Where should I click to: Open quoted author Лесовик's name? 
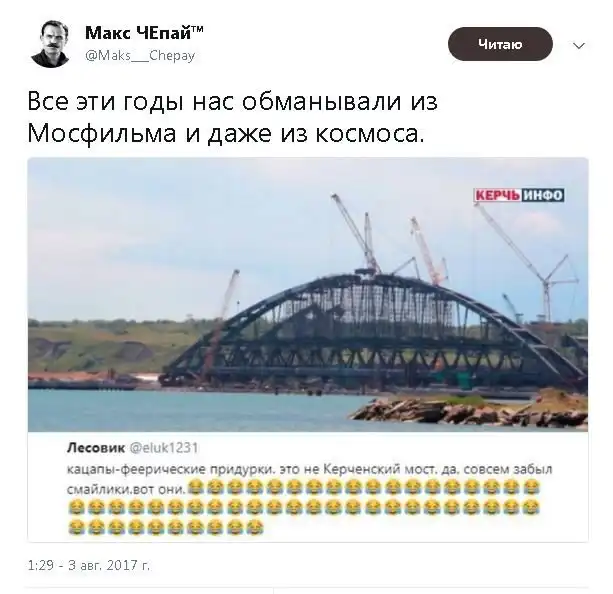pyautogui.click(x=96, y=447)
